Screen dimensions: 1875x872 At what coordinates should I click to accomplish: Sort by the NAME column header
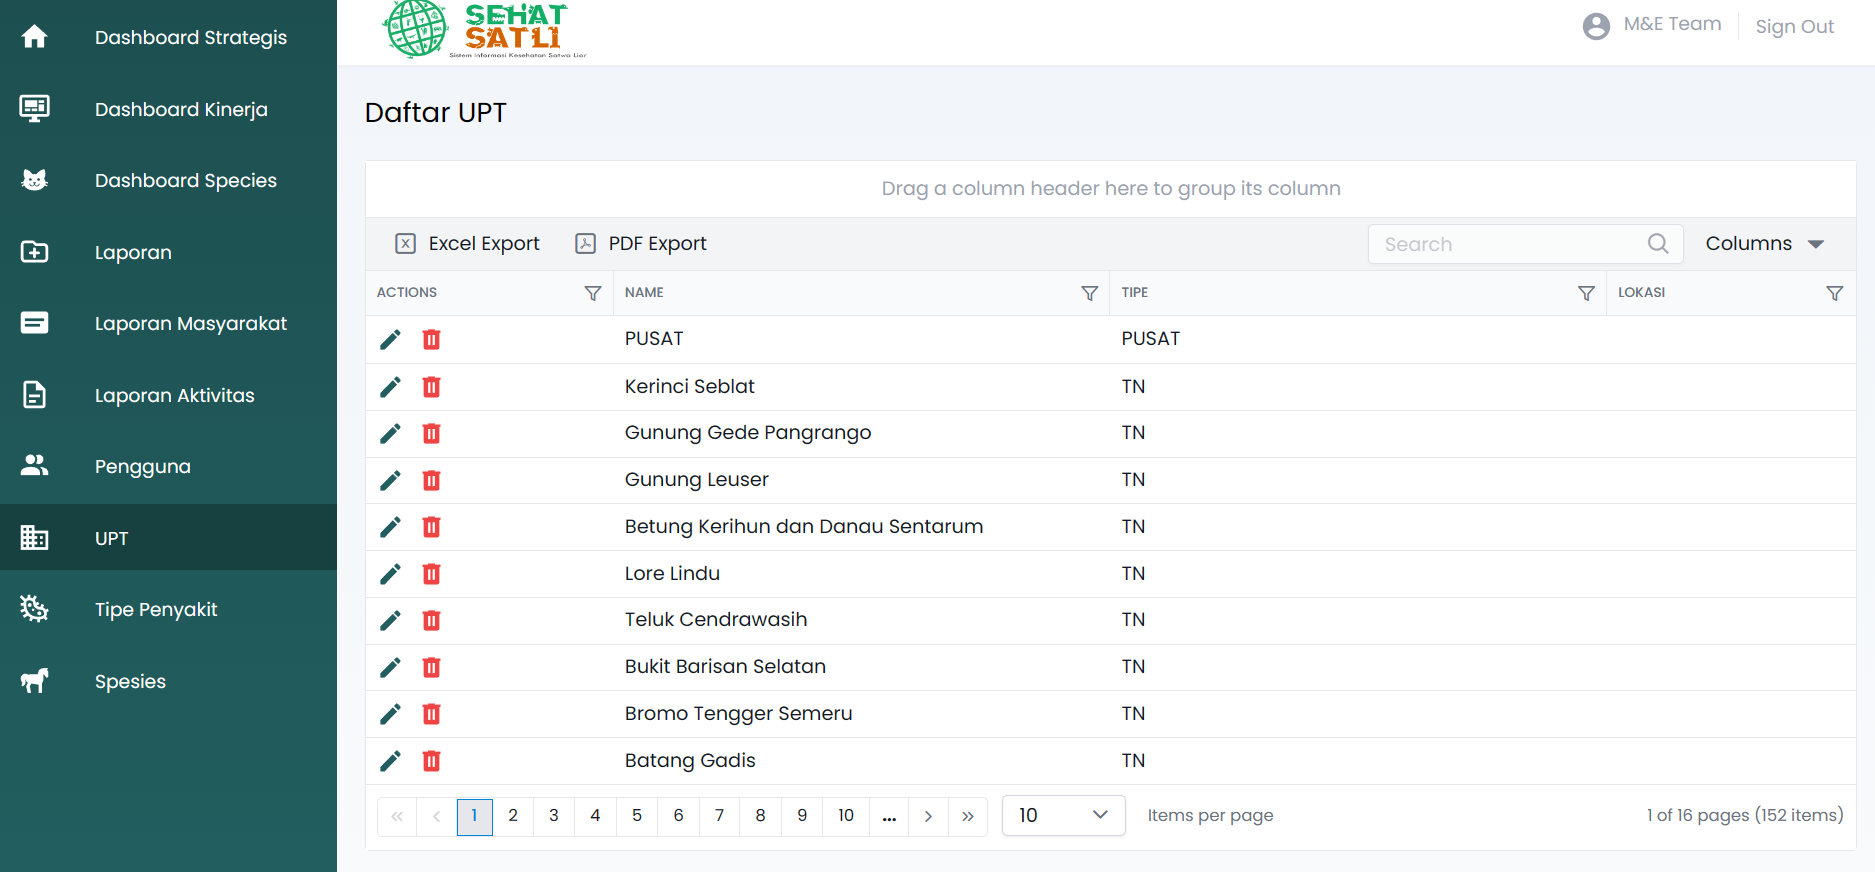coord(644,292)
